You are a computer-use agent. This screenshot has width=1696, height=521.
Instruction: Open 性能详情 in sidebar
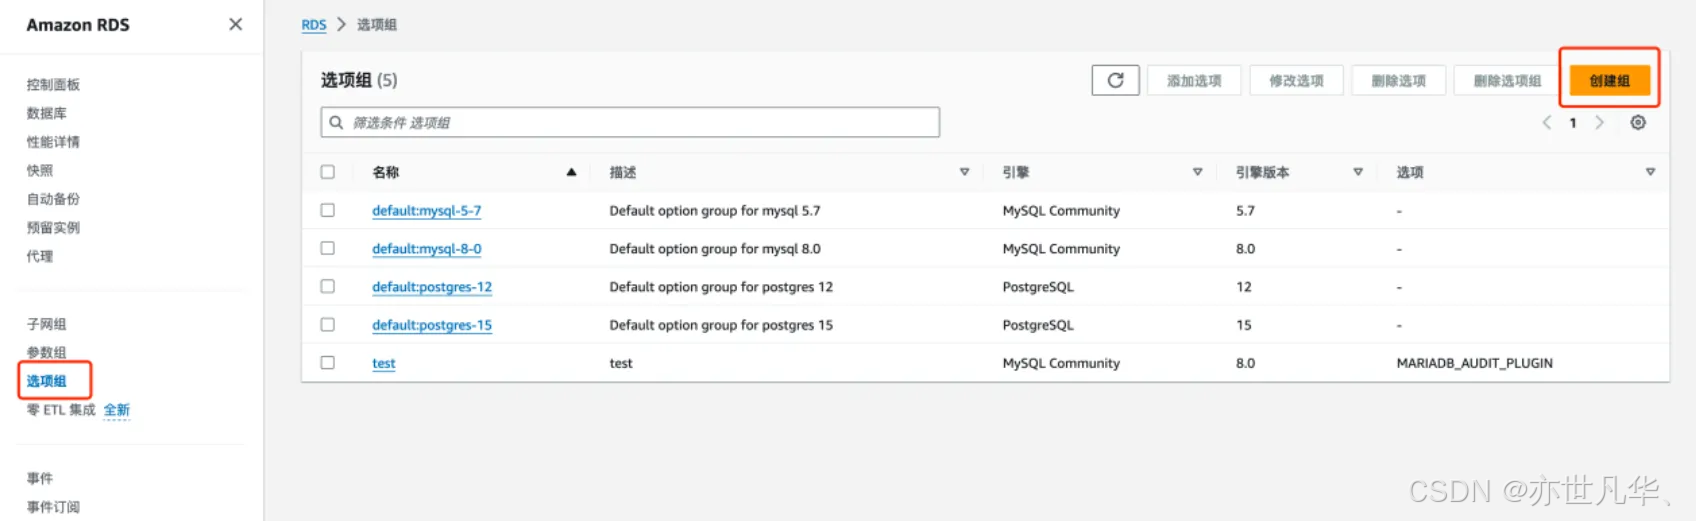53,142
